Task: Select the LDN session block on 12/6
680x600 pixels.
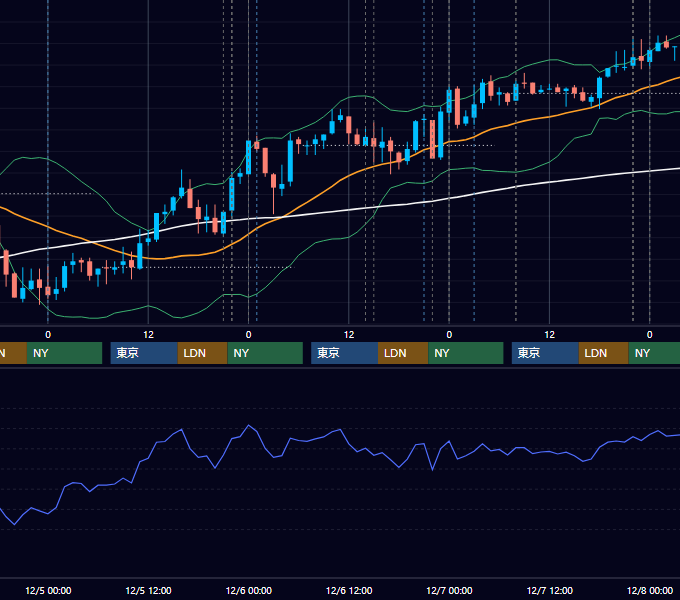Action: point(403,353)
